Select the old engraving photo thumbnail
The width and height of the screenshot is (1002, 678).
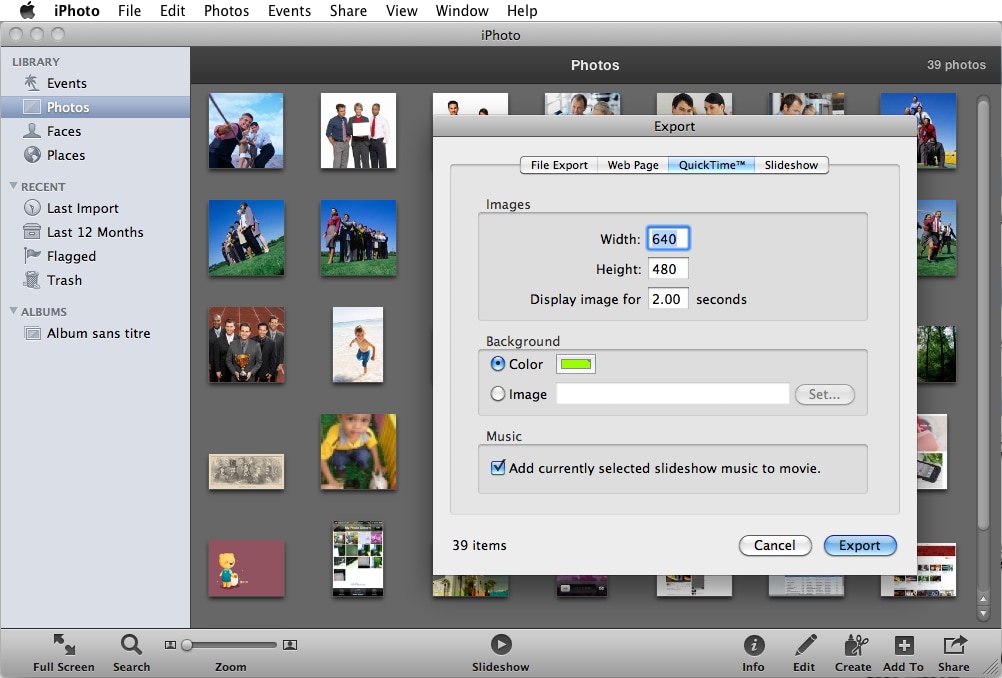[246, 472]
